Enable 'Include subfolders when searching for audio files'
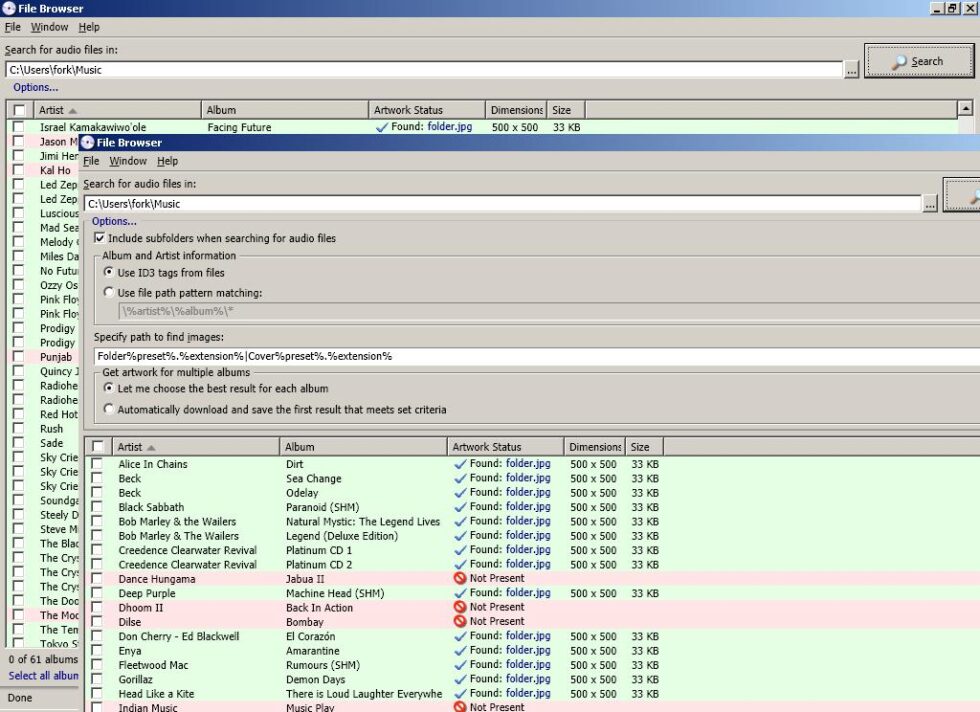Viewport: 980px width, 712px height. [x=98, y=238]
